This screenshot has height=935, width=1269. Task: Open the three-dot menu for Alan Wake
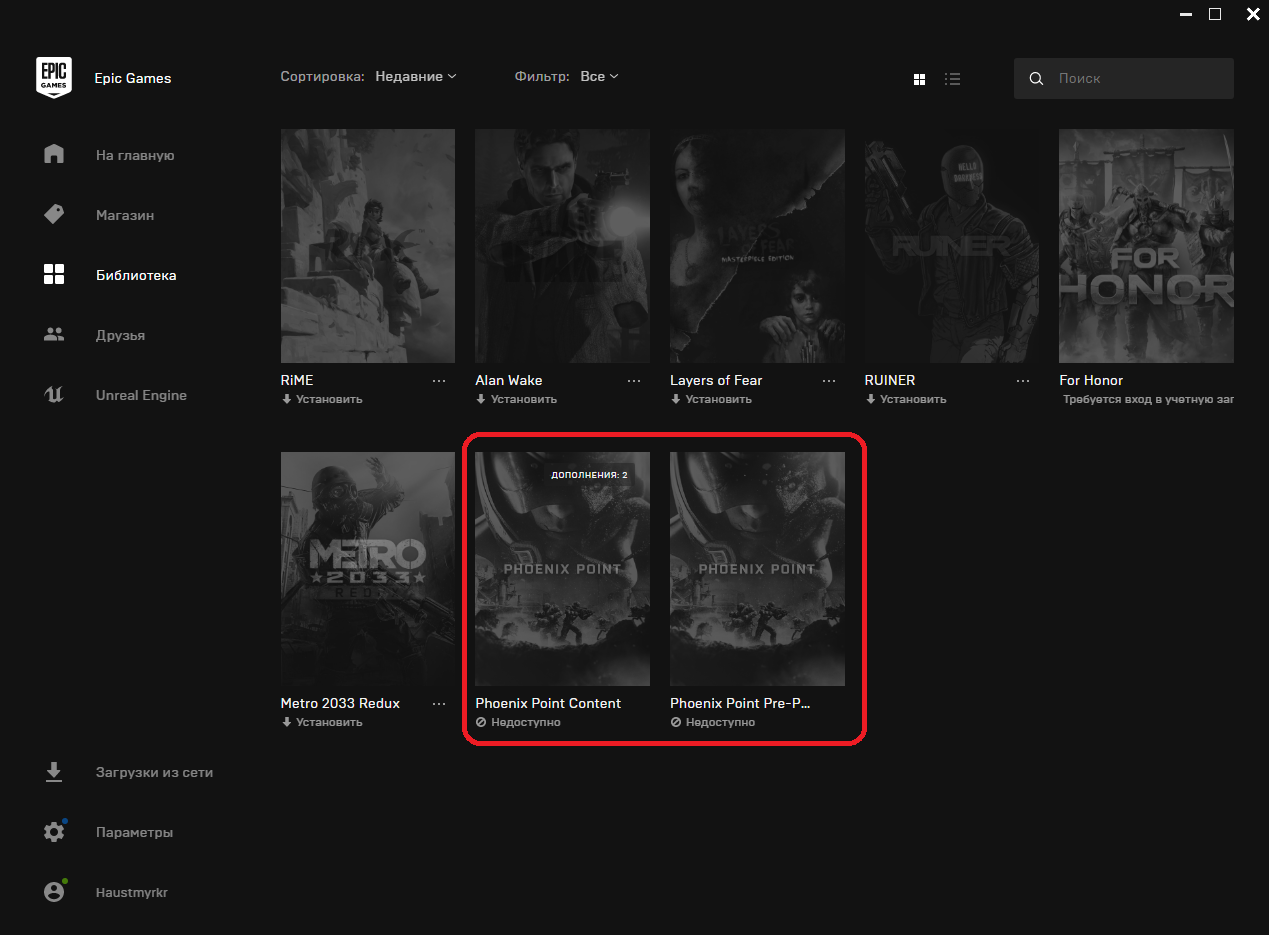point(634,381)
